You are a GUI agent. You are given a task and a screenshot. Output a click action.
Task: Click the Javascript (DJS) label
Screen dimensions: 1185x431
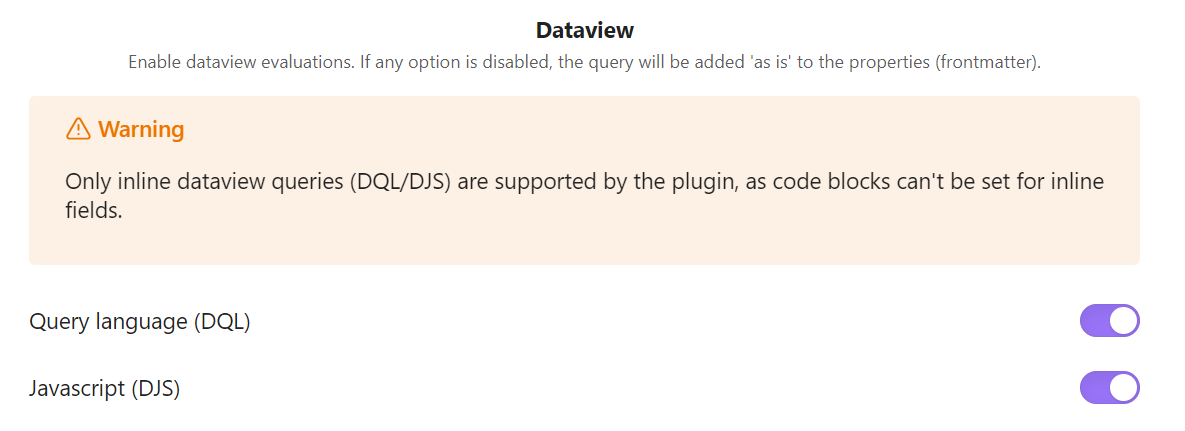point(104,389)
